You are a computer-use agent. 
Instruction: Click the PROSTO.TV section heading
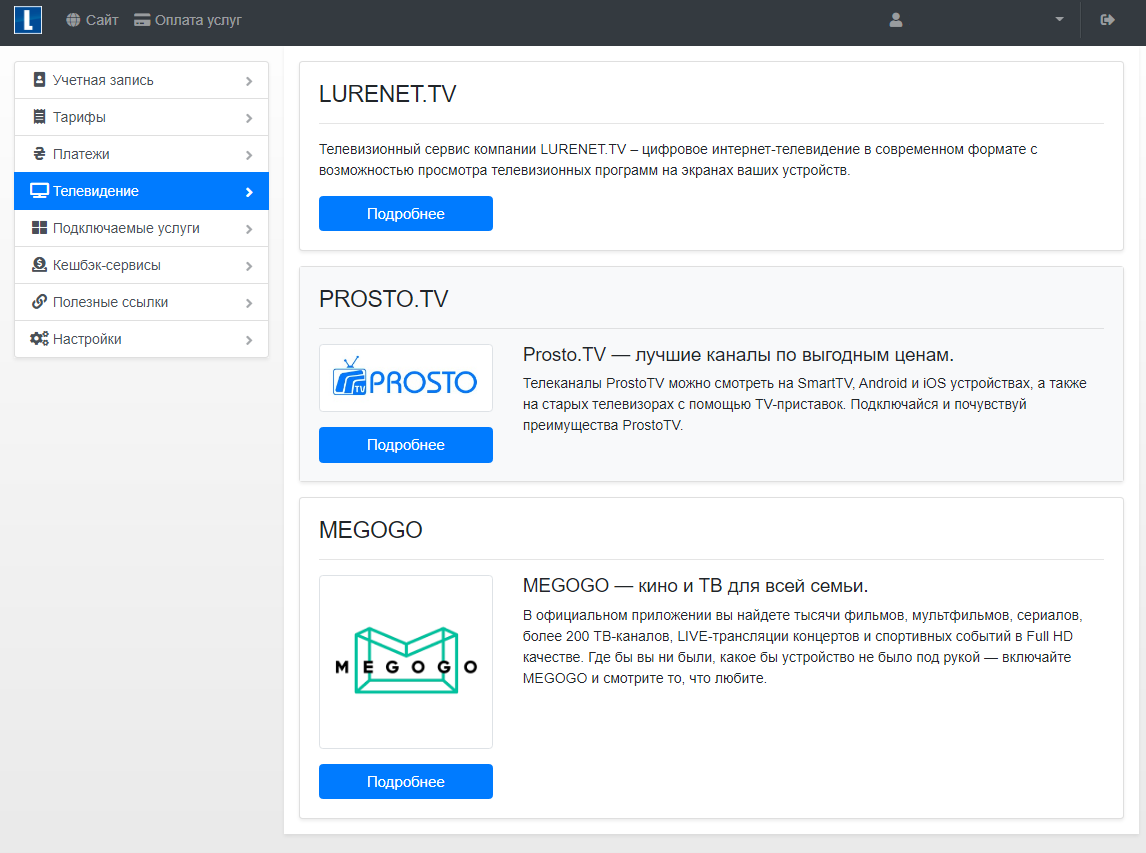[x=383, y=298]
